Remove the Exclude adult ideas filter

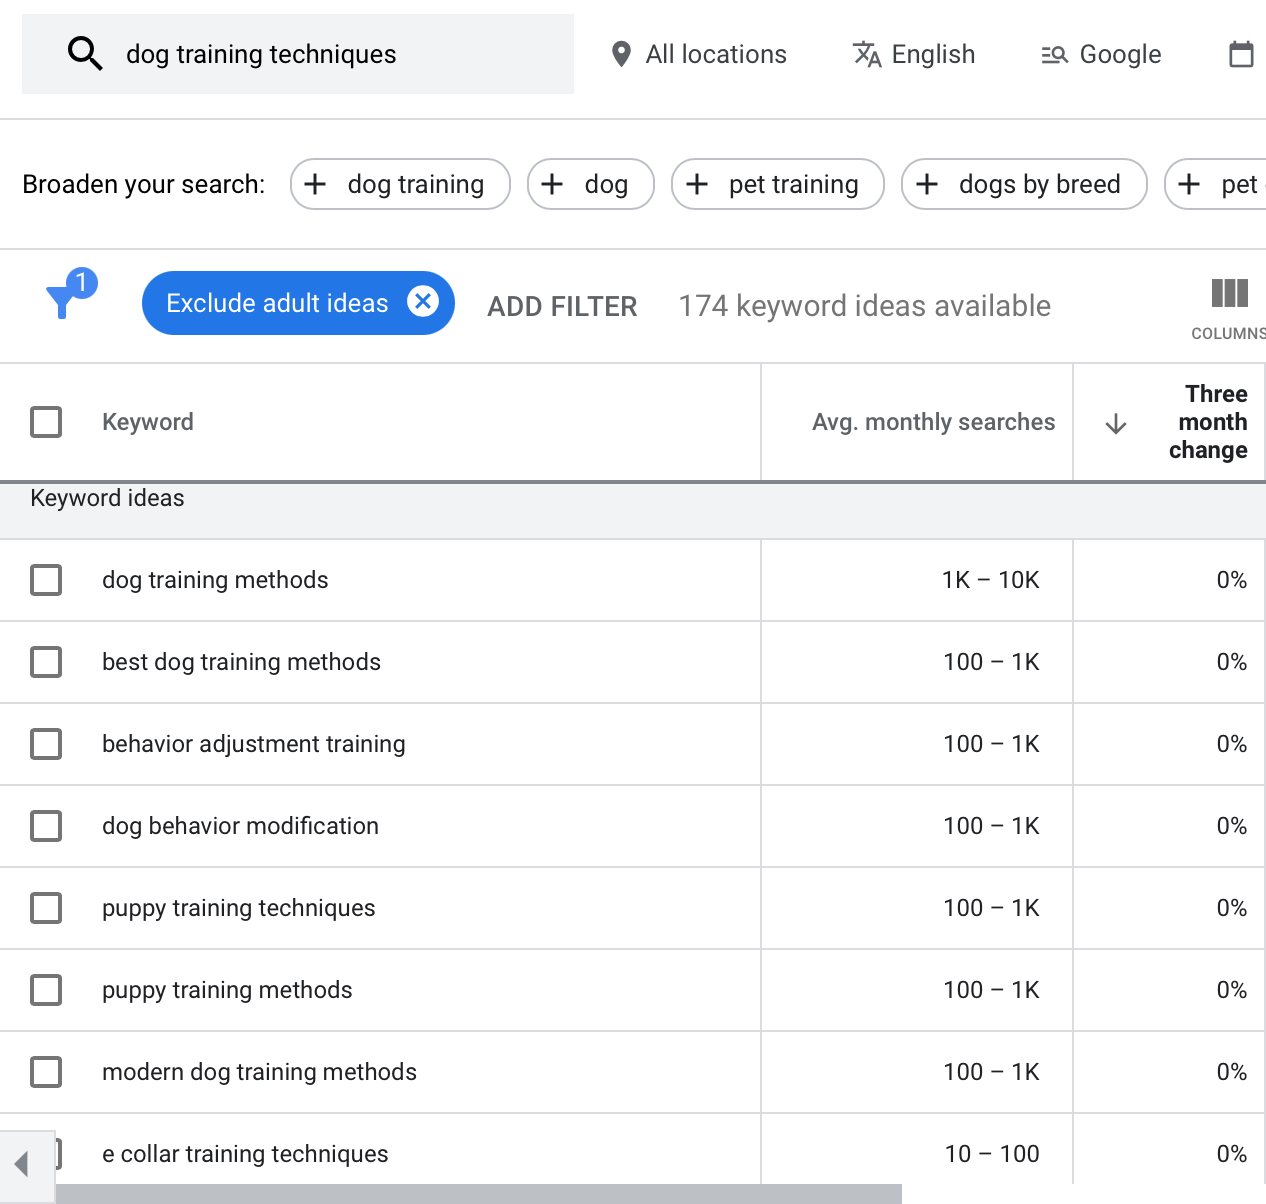point(423,301)
